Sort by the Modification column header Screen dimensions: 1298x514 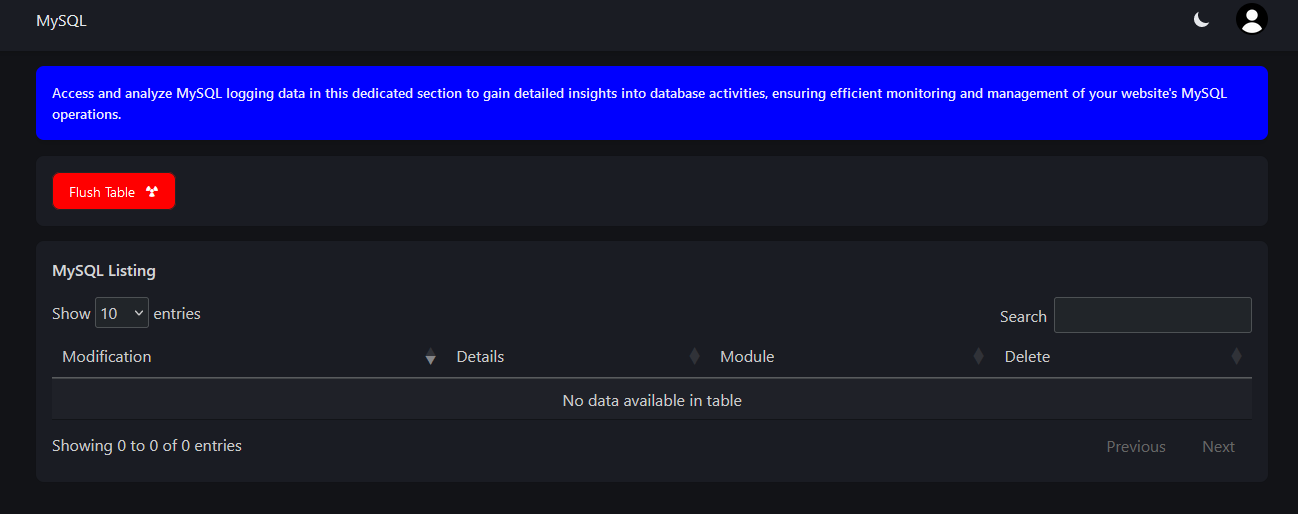pyautogui.click(x=107, y=357)
